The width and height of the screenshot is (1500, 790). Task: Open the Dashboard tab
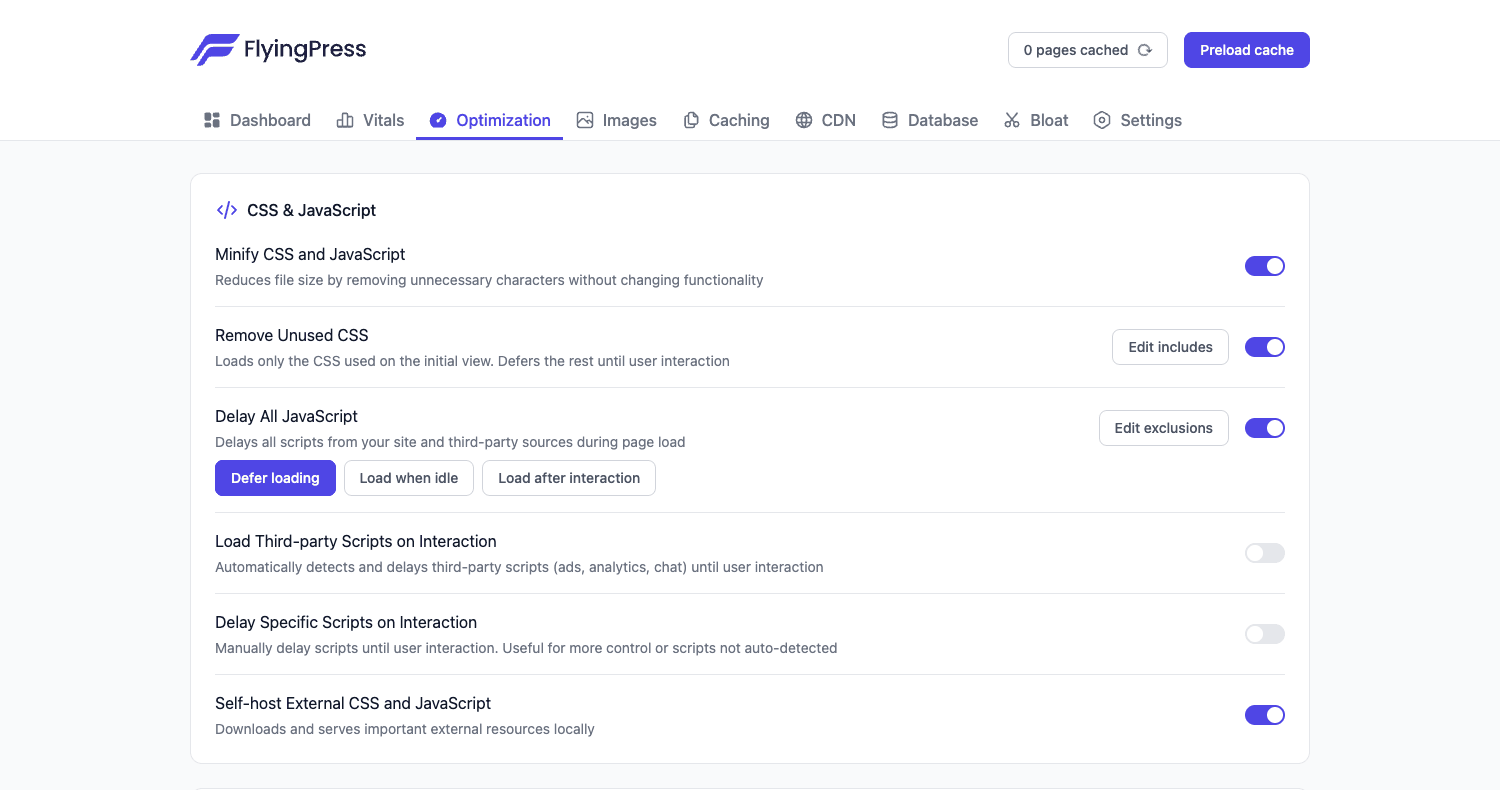[x=257, y=120]
